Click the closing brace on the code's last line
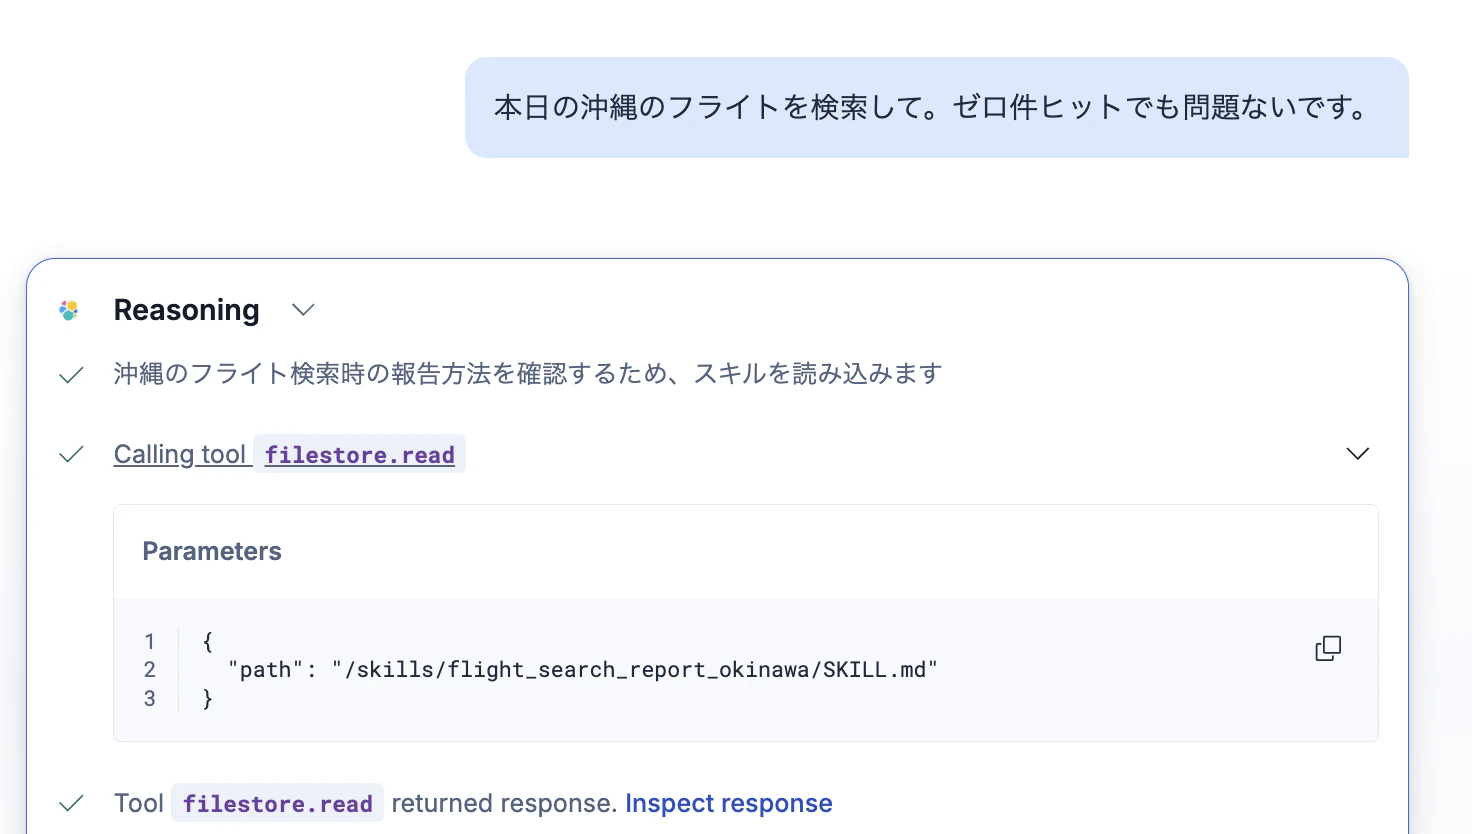This screenshot has width=1472, height=834. (208, 699)
